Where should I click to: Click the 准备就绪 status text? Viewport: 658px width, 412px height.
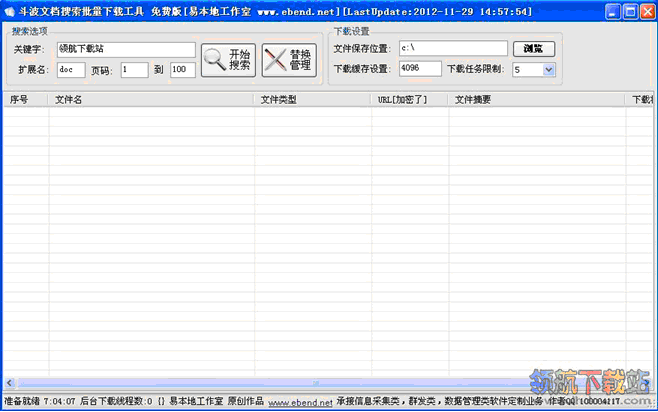tap(22, 402)
